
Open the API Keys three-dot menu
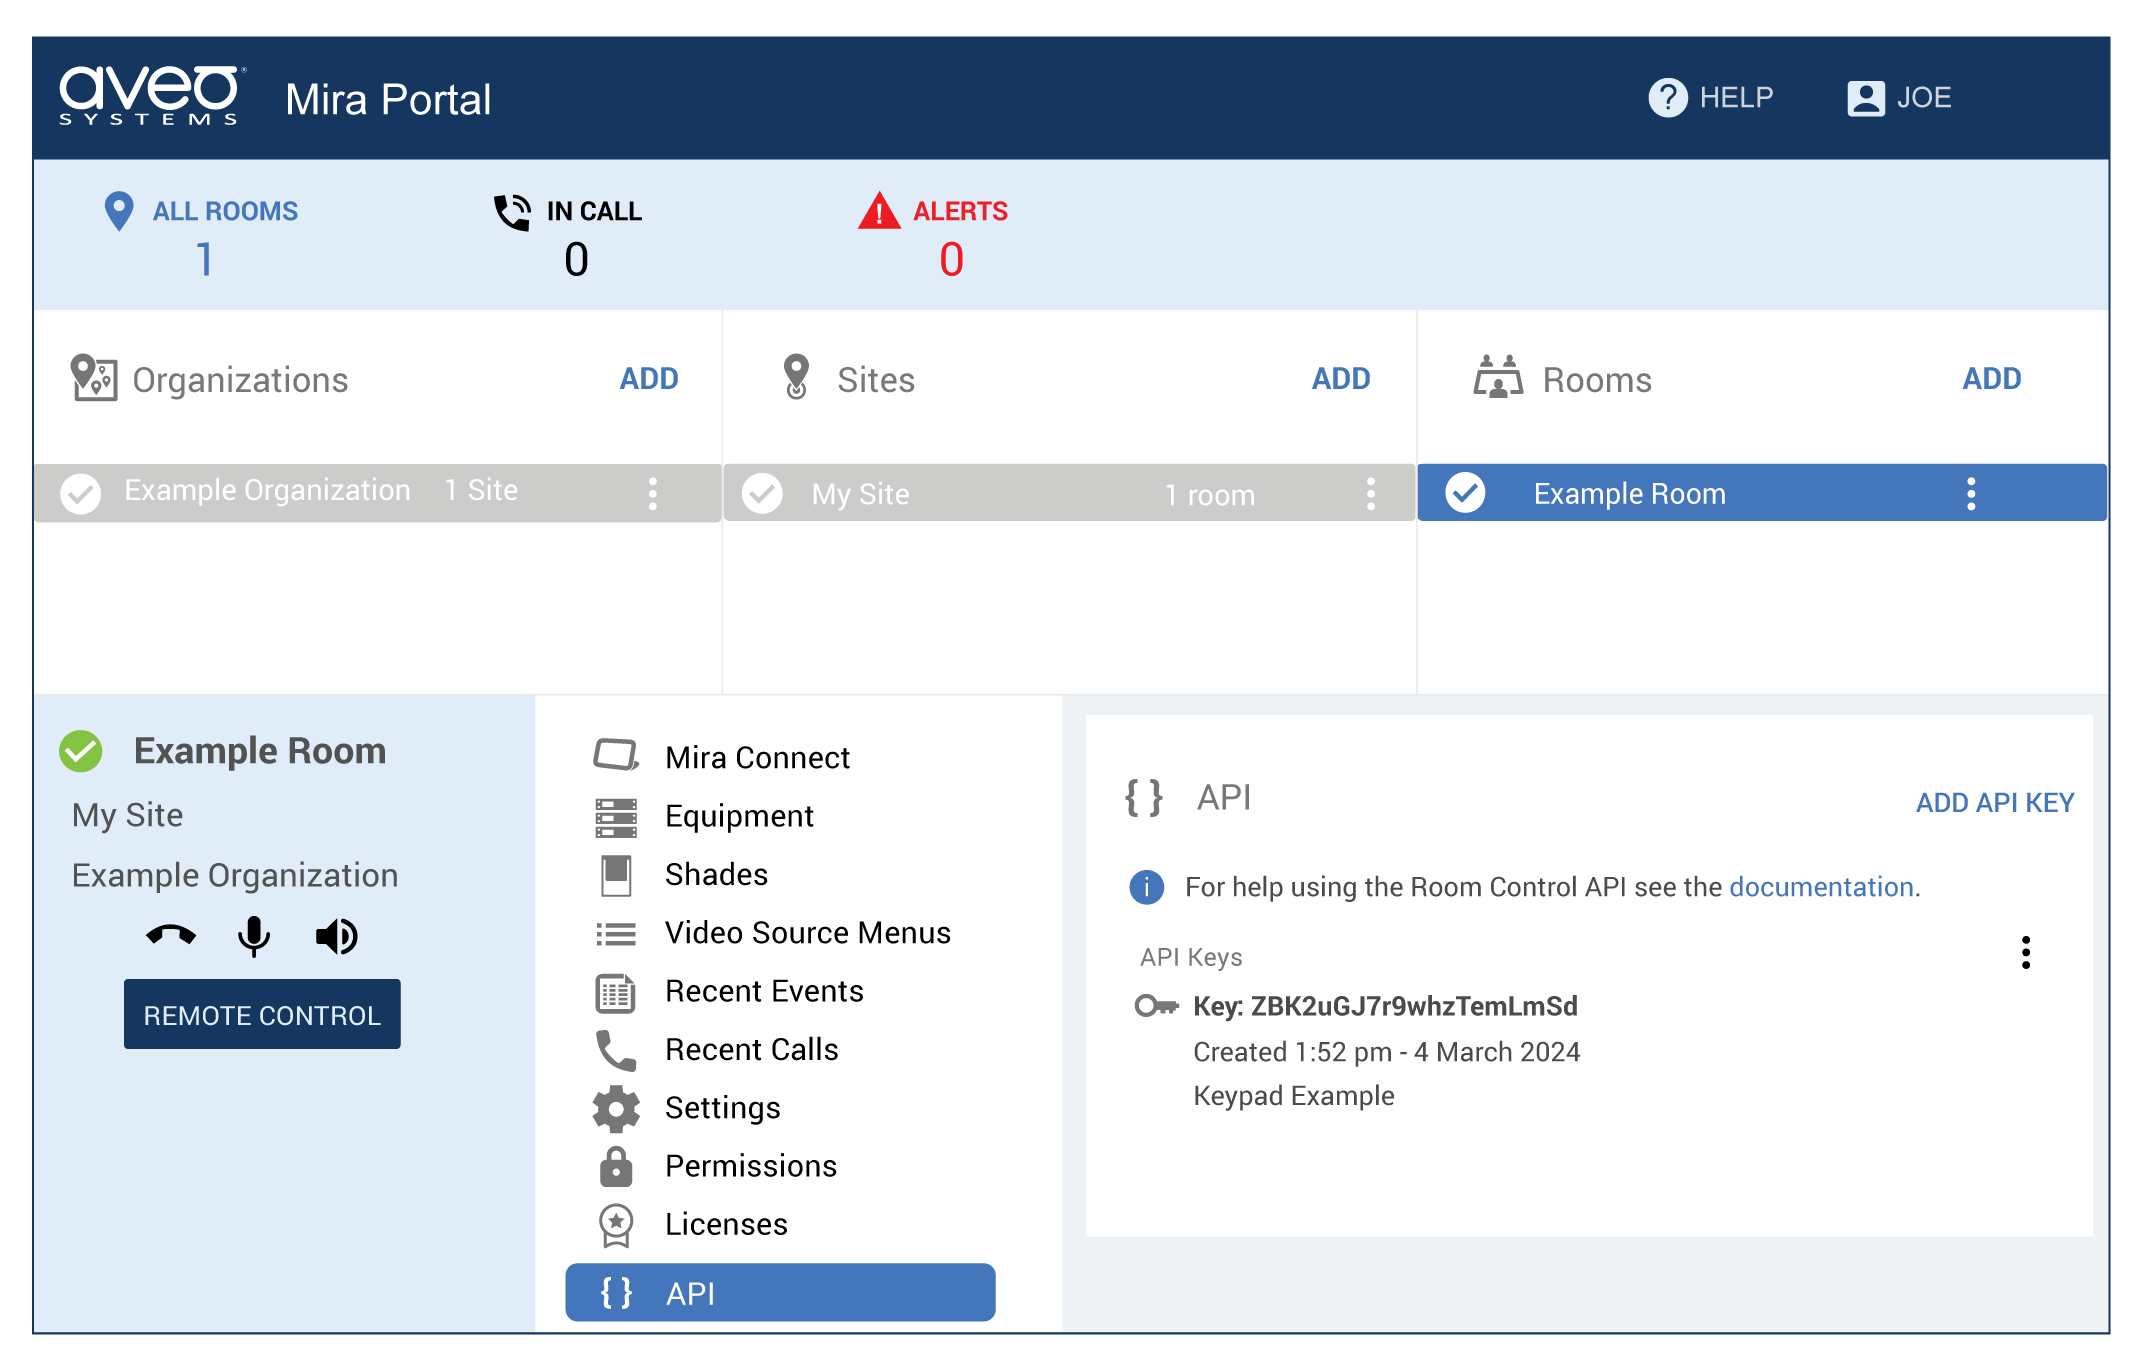[2025, 953]
